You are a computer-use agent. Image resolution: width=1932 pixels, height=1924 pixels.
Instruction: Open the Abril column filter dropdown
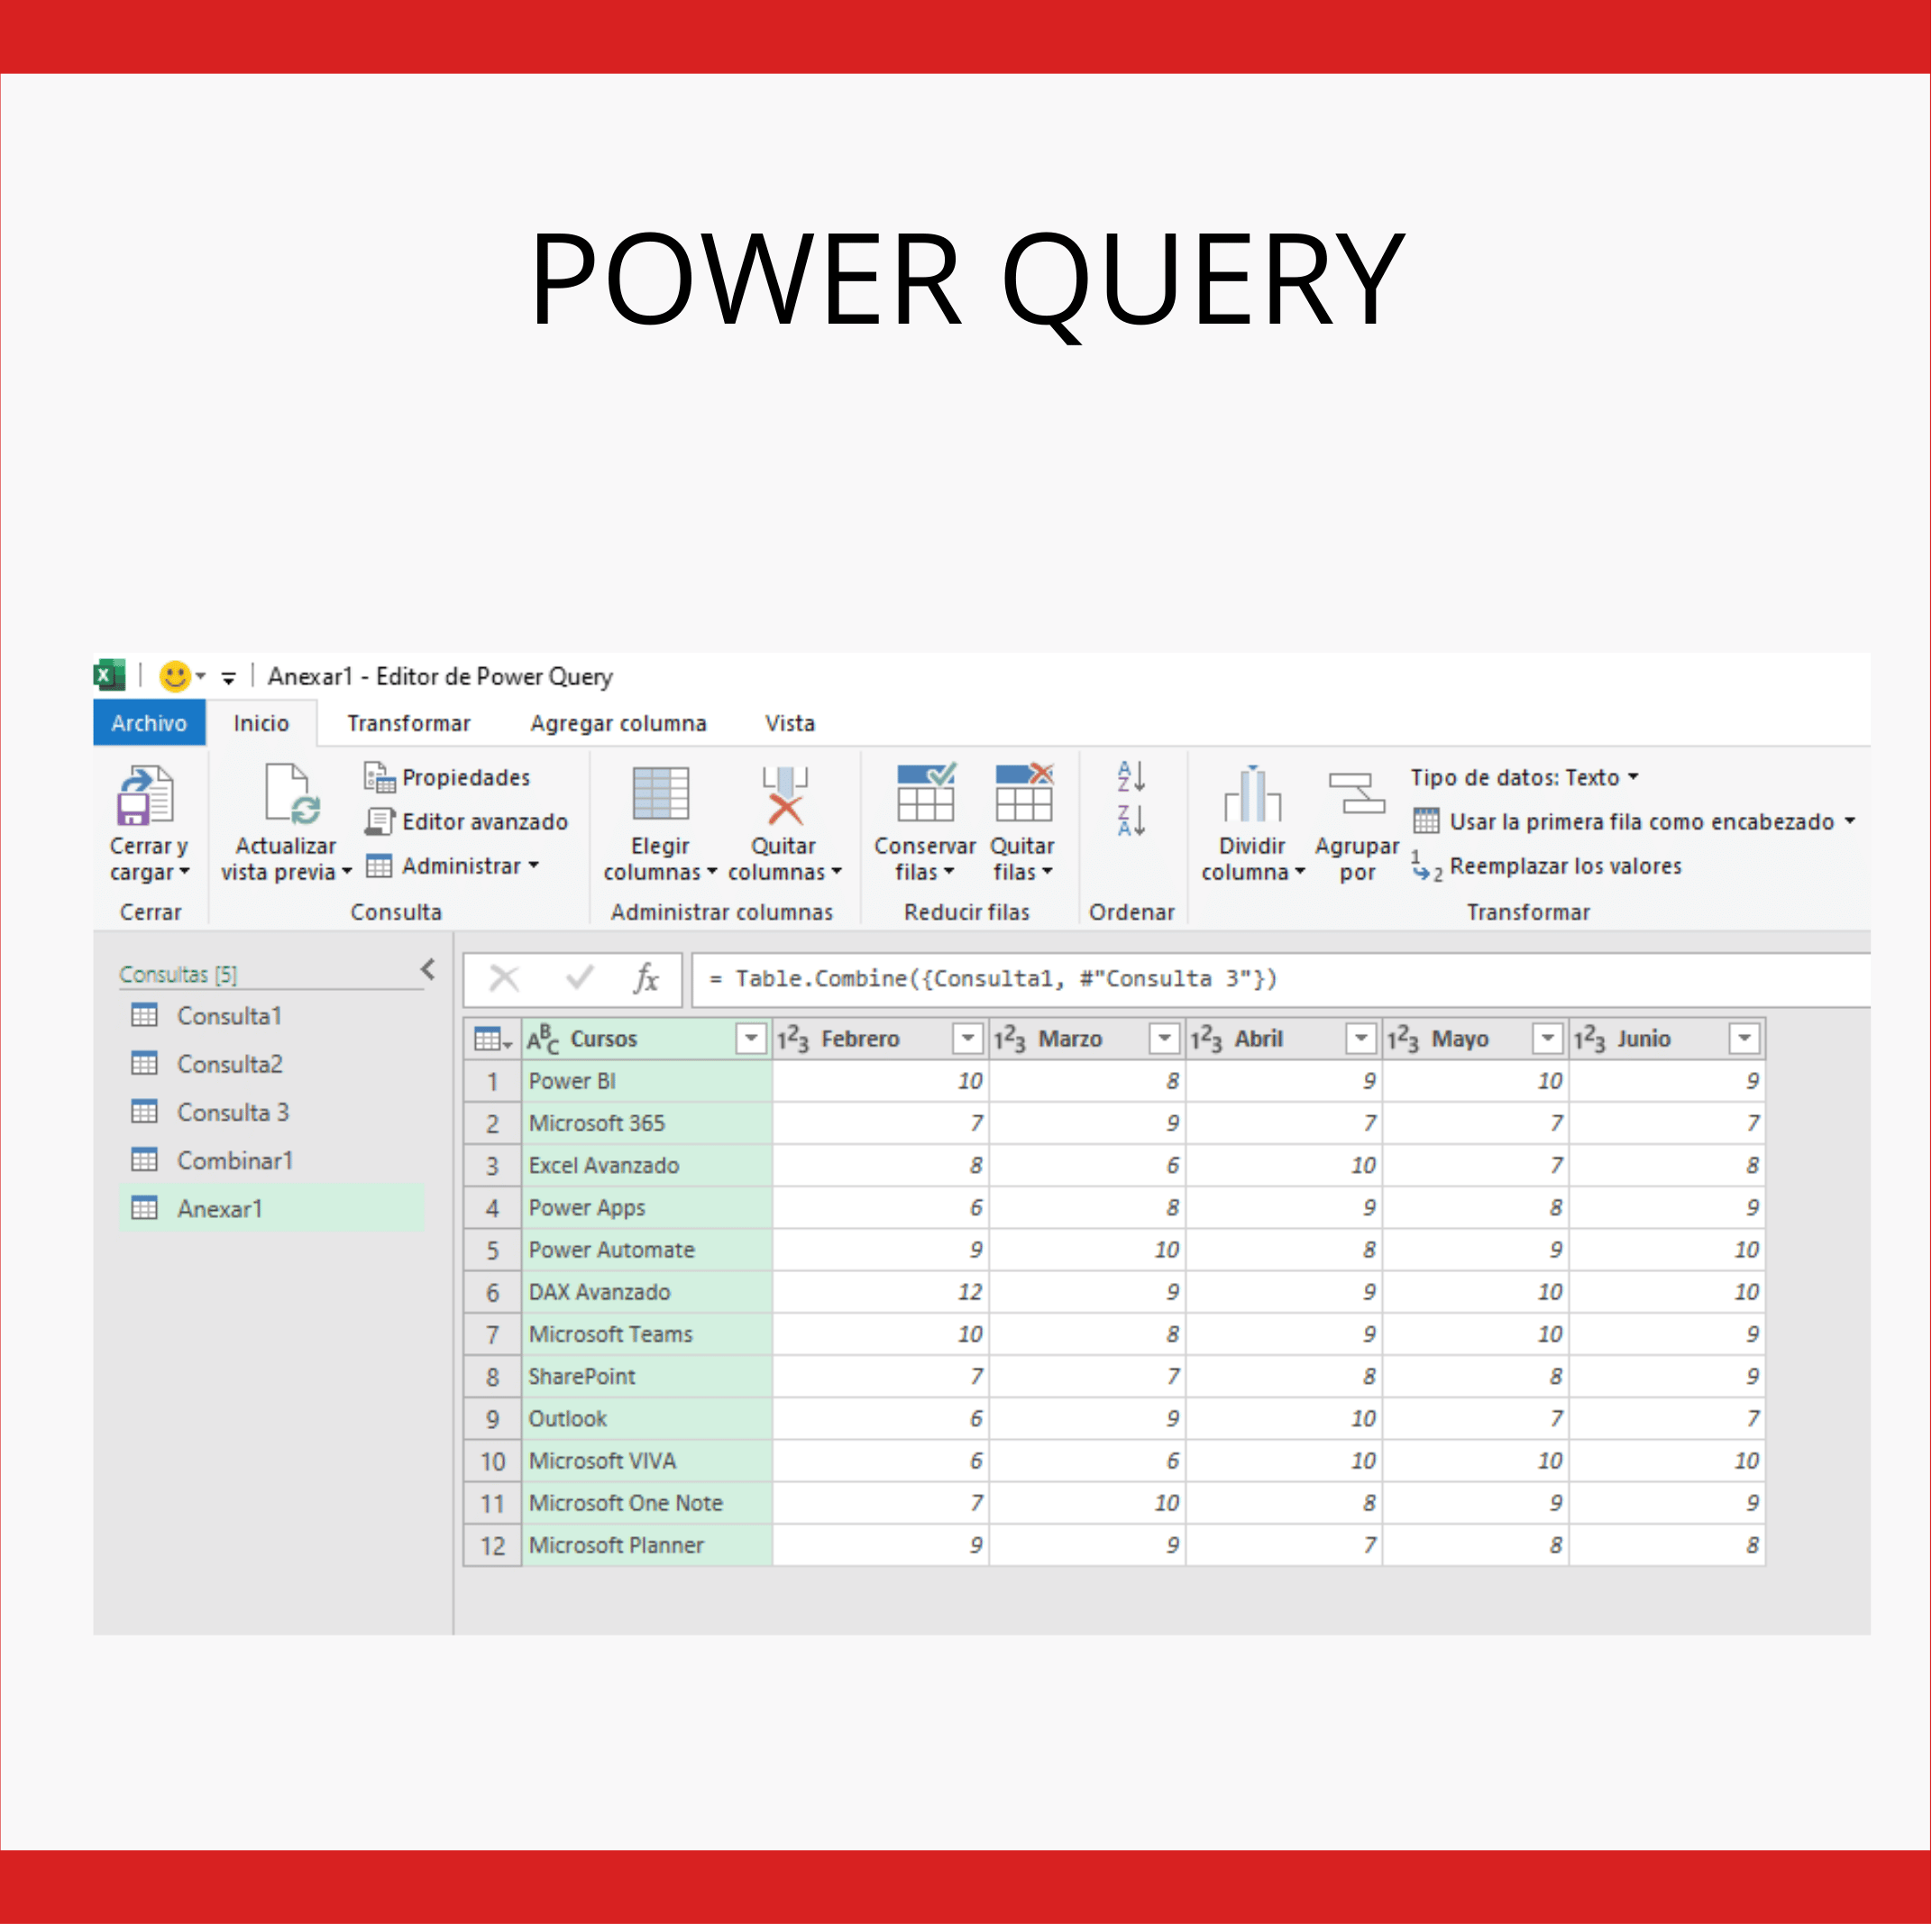(x=1361, y=1039)
